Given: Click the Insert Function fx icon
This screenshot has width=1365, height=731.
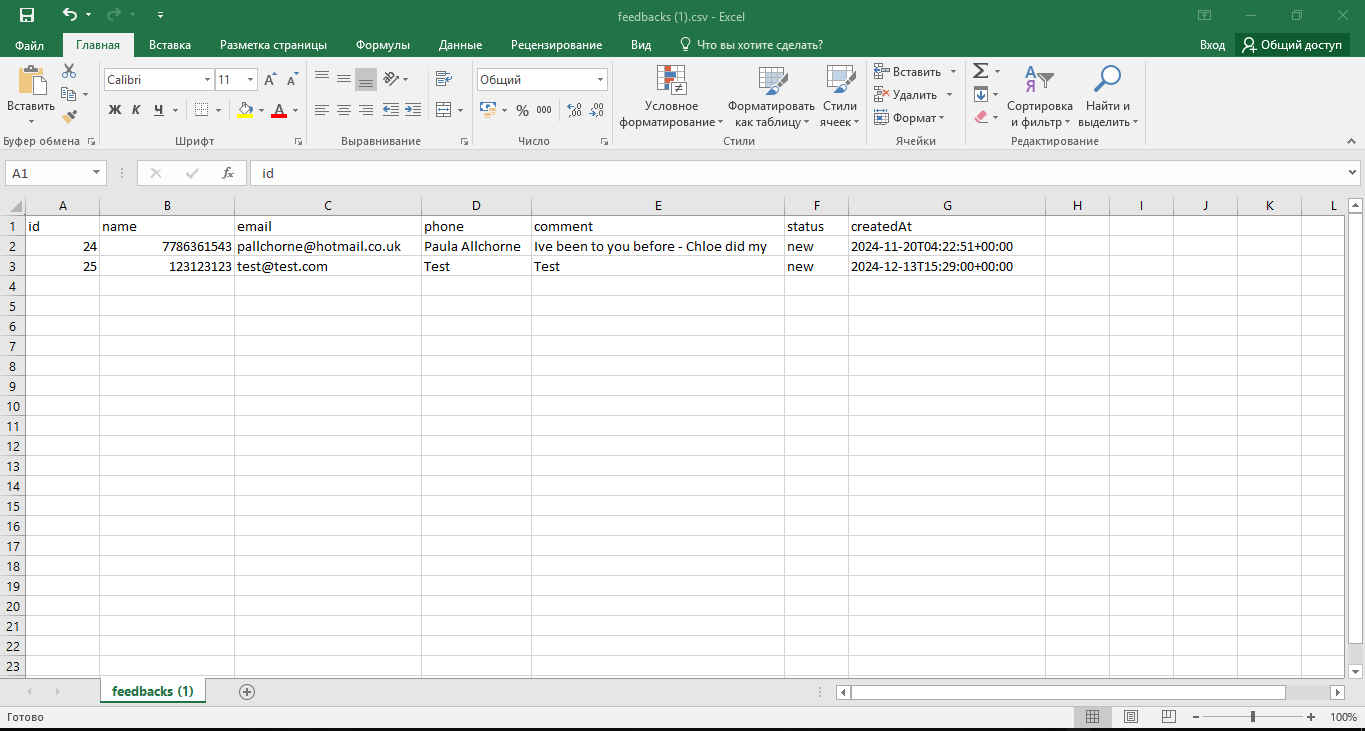Looking at the screenshot, I should pyautogui.click(x=228, y=173).
